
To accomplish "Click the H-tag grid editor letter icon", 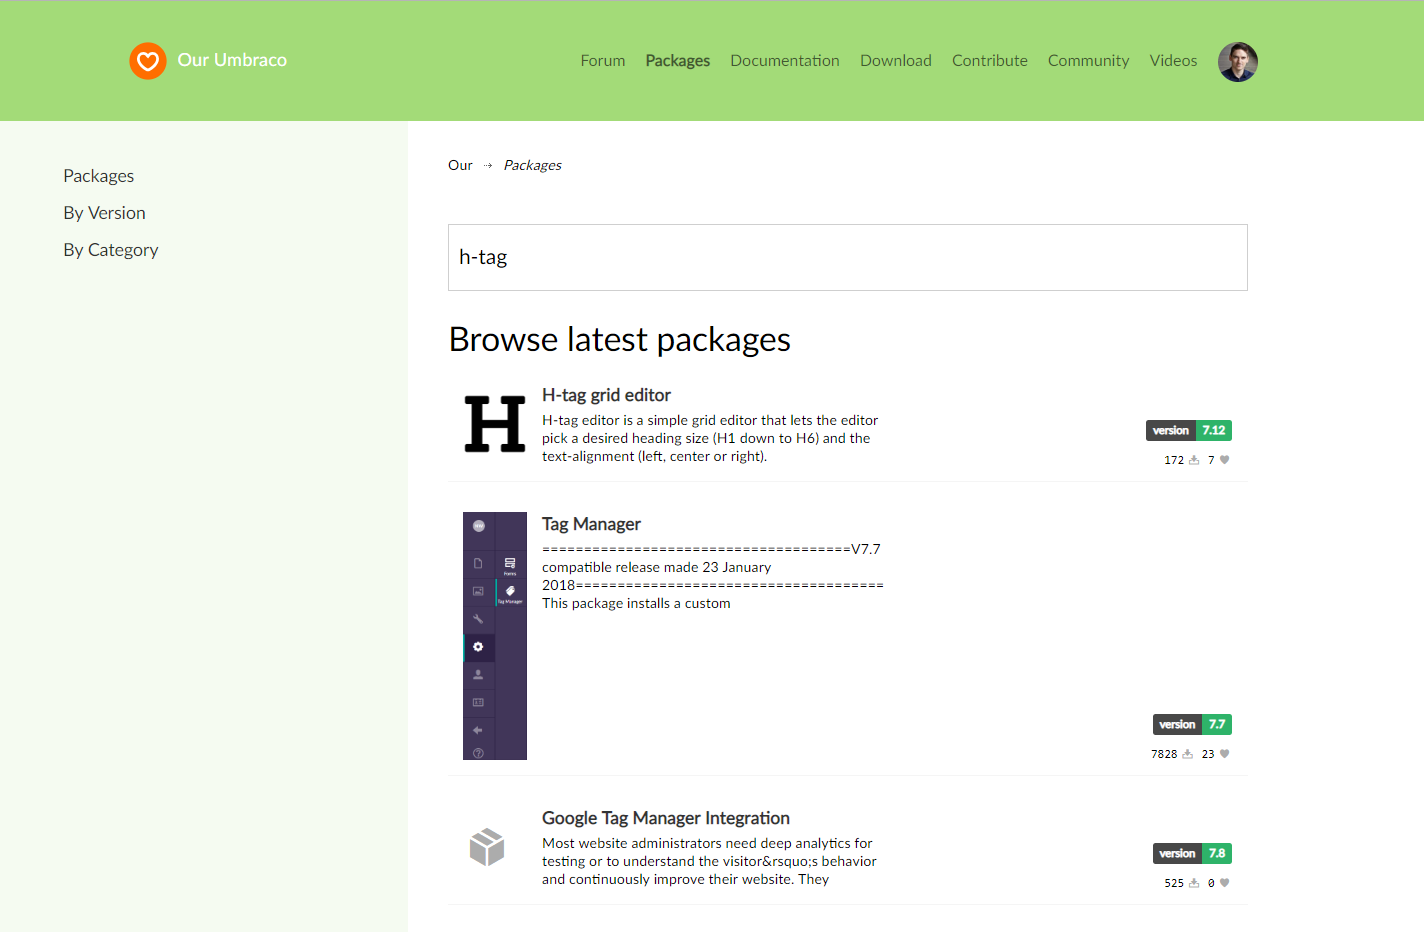I will click(494, 424).
